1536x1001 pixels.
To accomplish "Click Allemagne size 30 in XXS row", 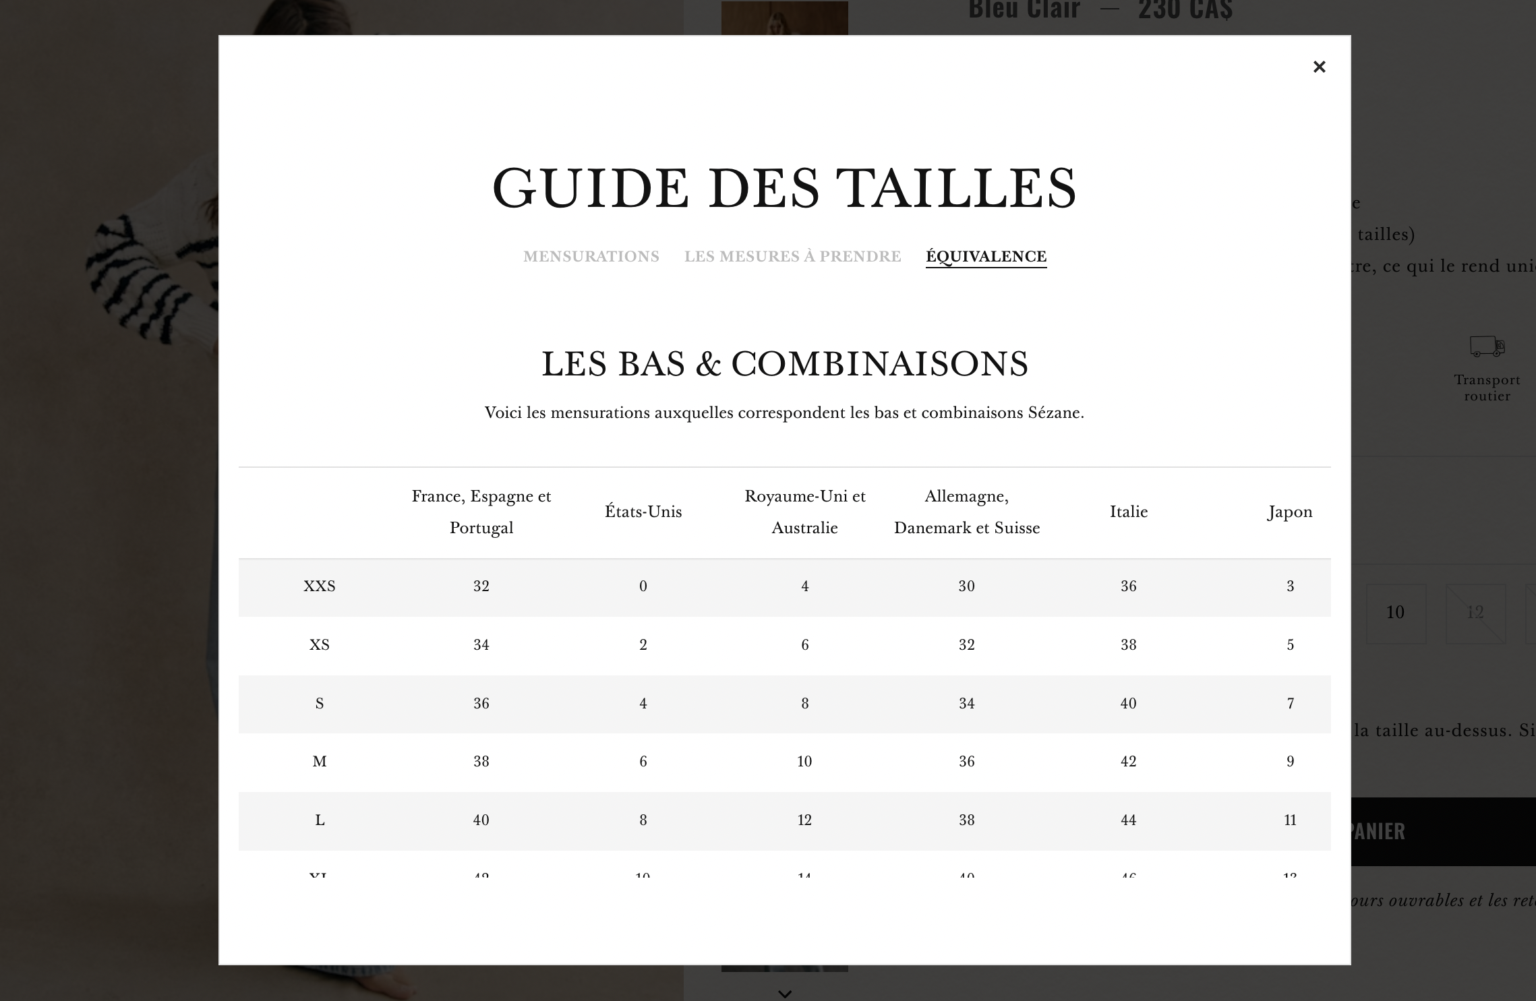I will click(967, 587).
